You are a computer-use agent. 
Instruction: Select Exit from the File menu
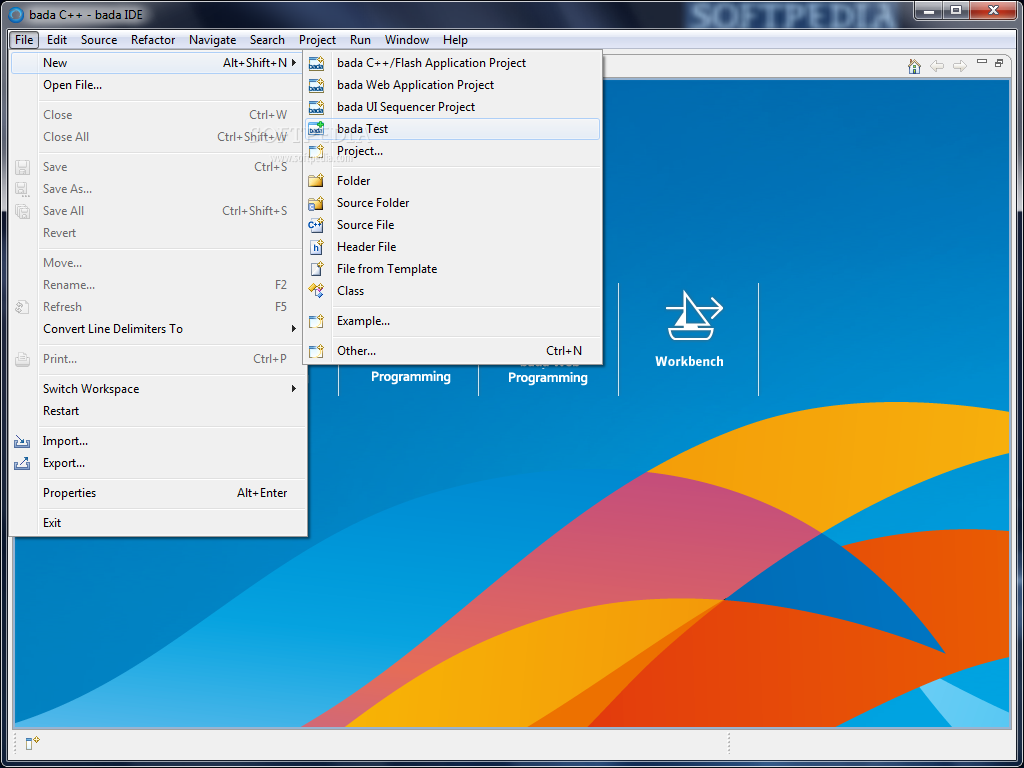coord(159,523)
